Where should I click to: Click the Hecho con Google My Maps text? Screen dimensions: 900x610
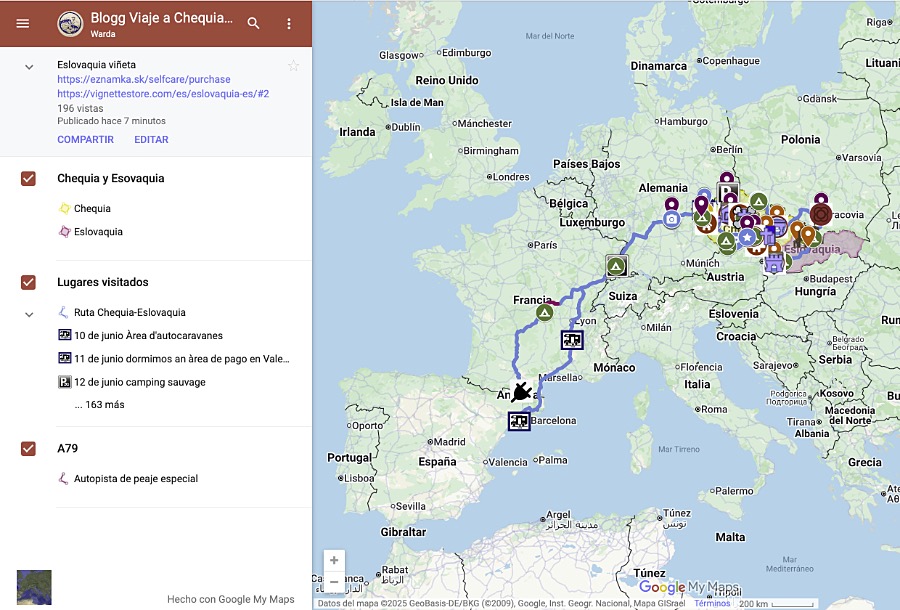point(231,599)
